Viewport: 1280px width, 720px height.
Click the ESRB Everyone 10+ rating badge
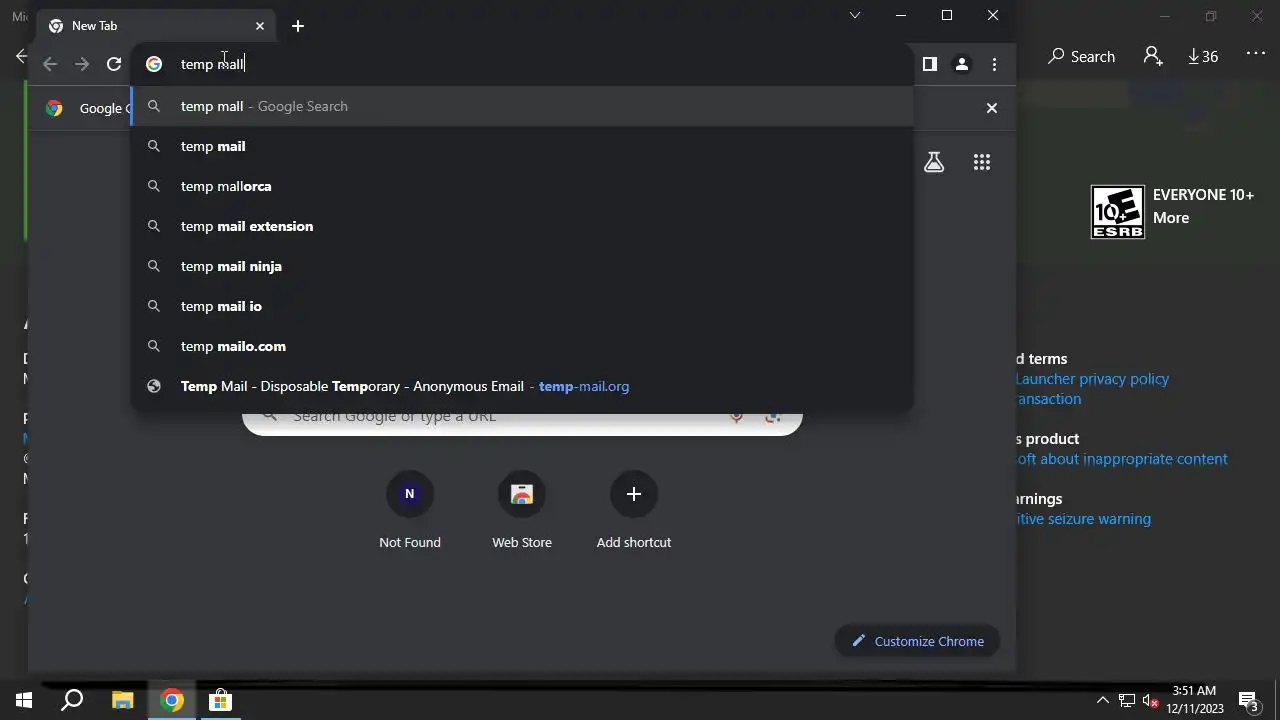click(x=1117, y=212)
